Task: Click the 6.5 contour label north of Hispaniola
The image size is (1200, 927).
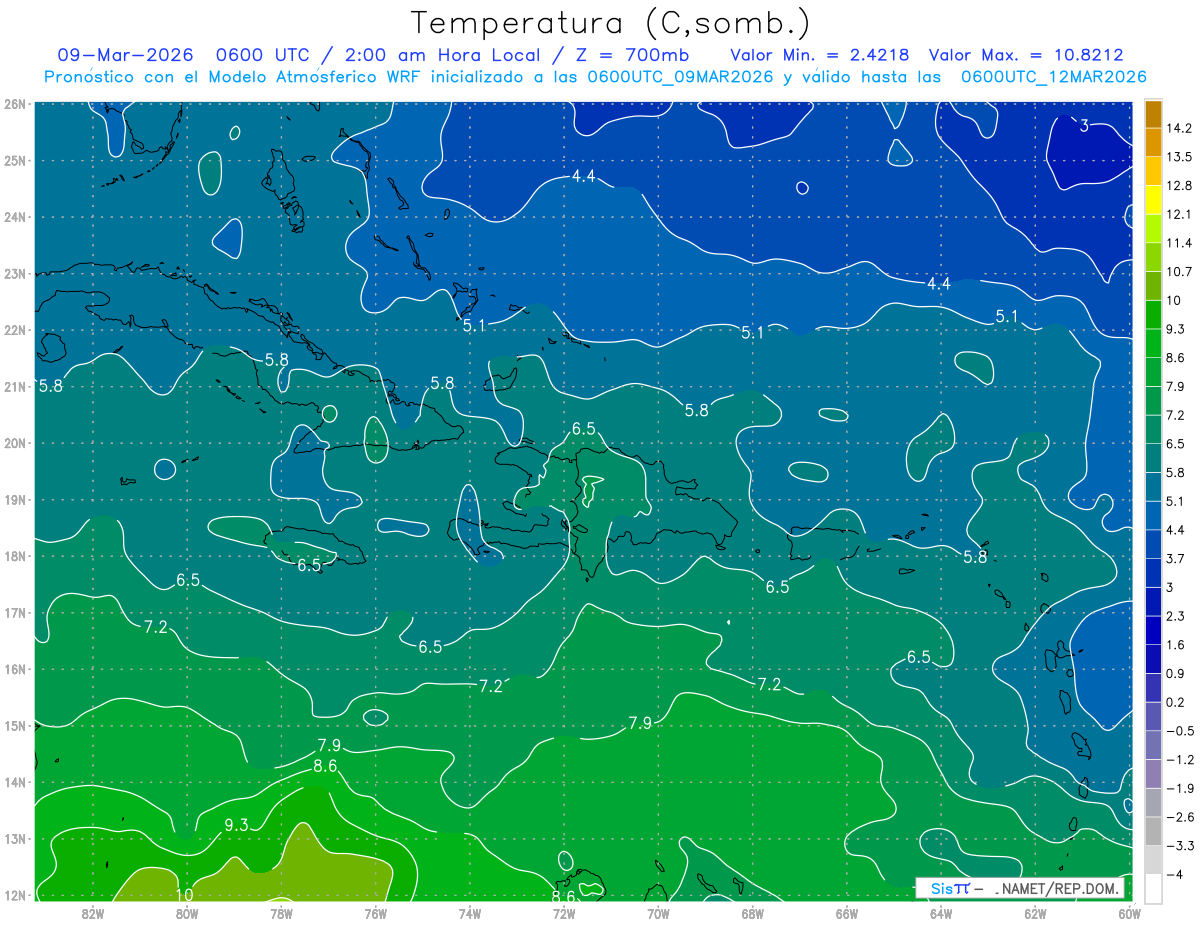Action: coord(584,428)
